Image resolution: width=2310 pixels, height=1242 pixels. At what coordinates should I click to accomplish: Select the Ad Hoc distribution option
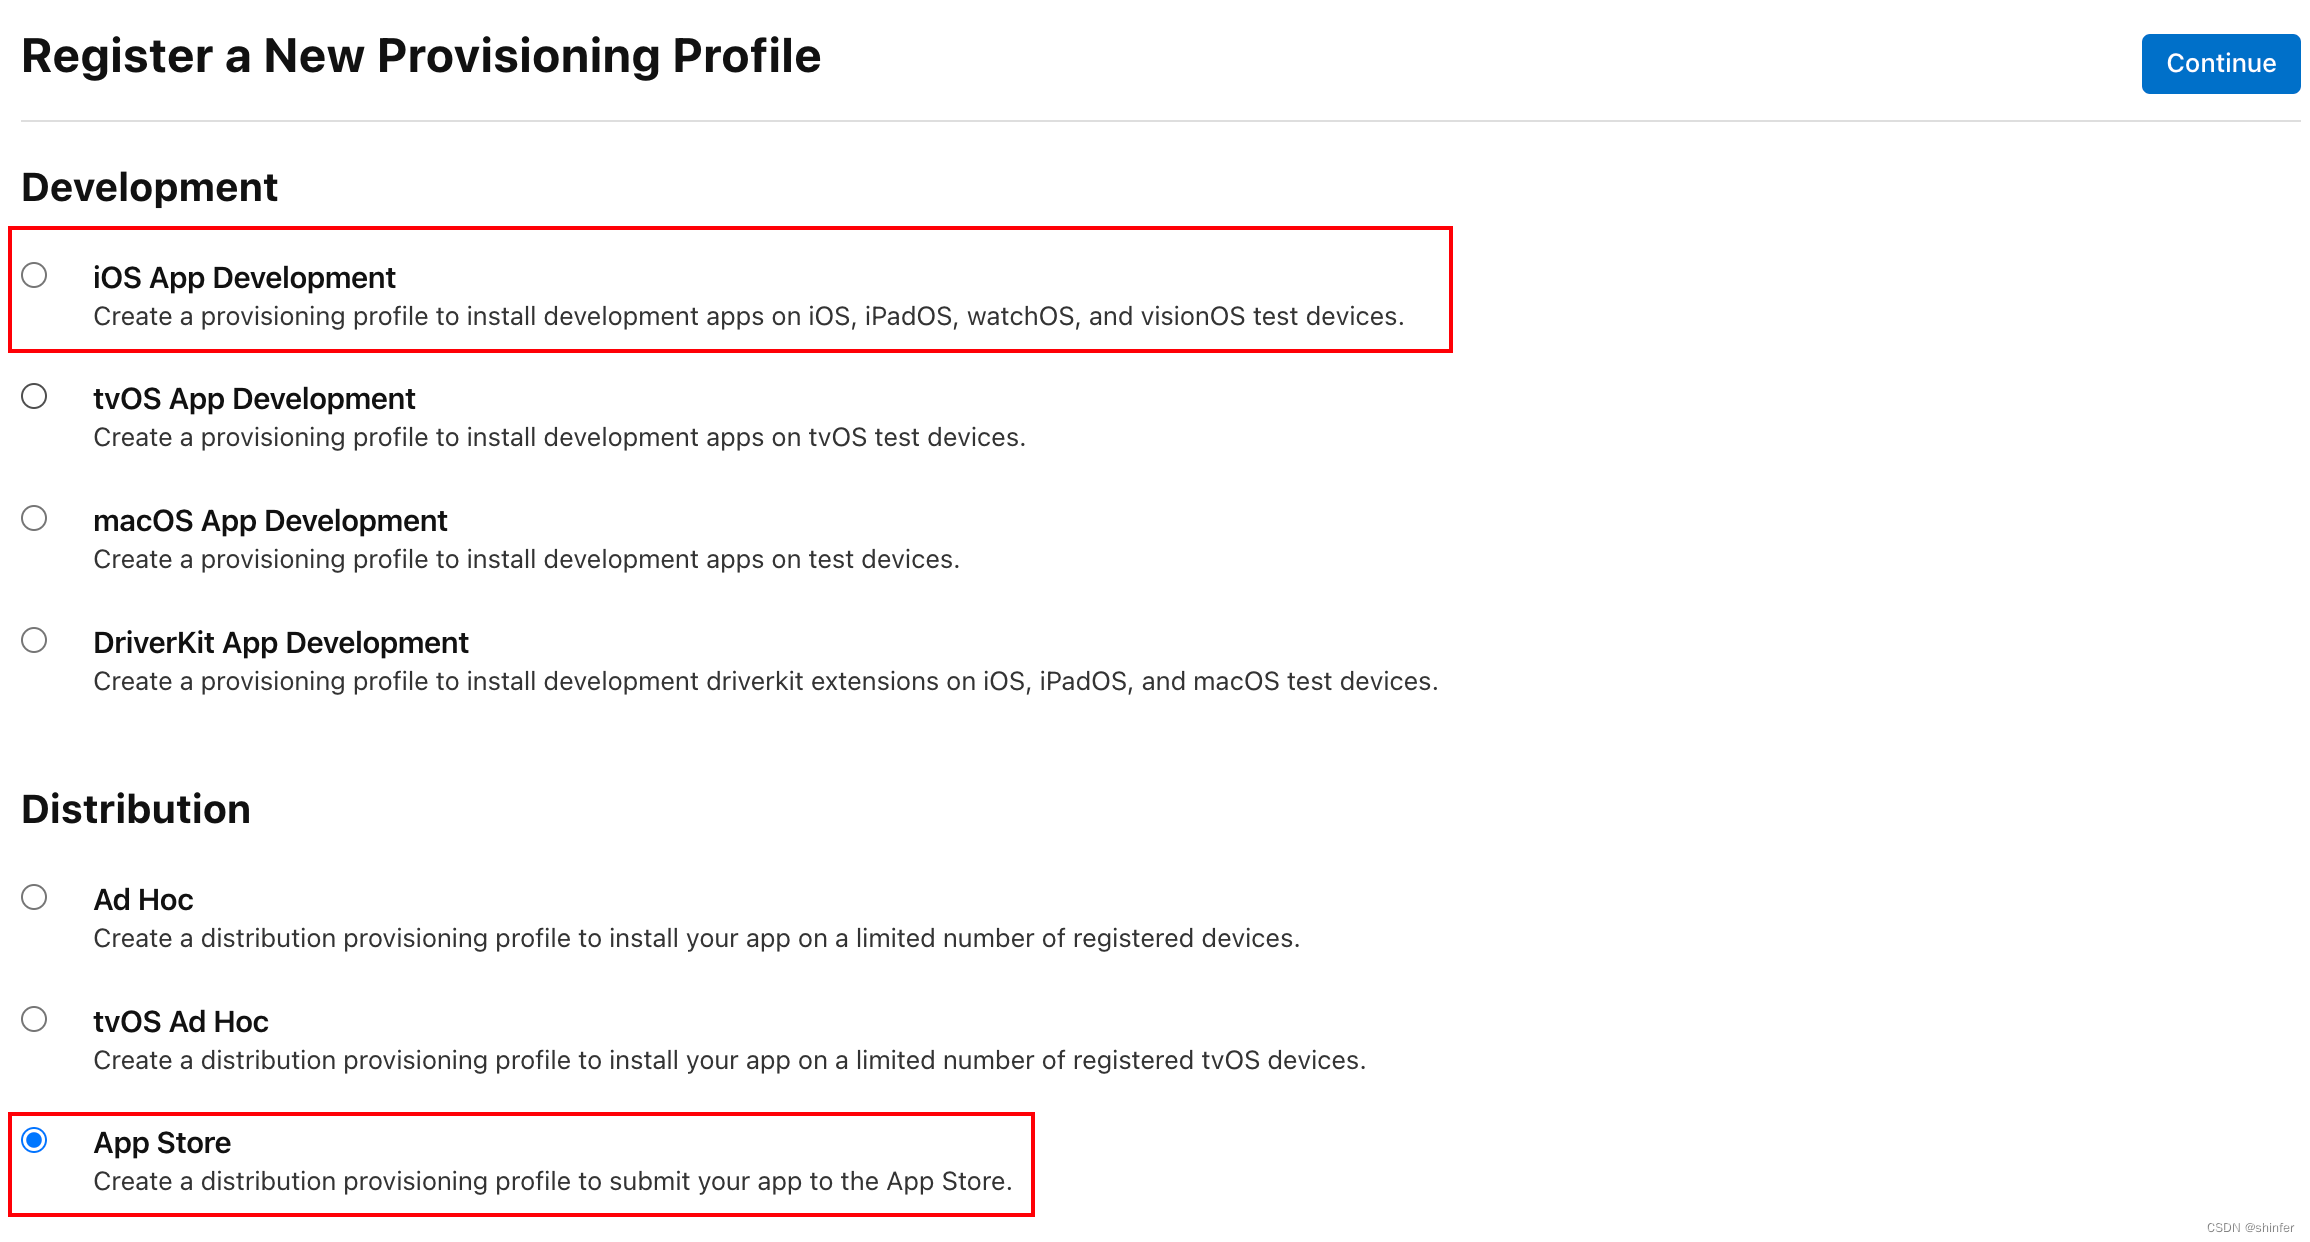tap(35, 897)
